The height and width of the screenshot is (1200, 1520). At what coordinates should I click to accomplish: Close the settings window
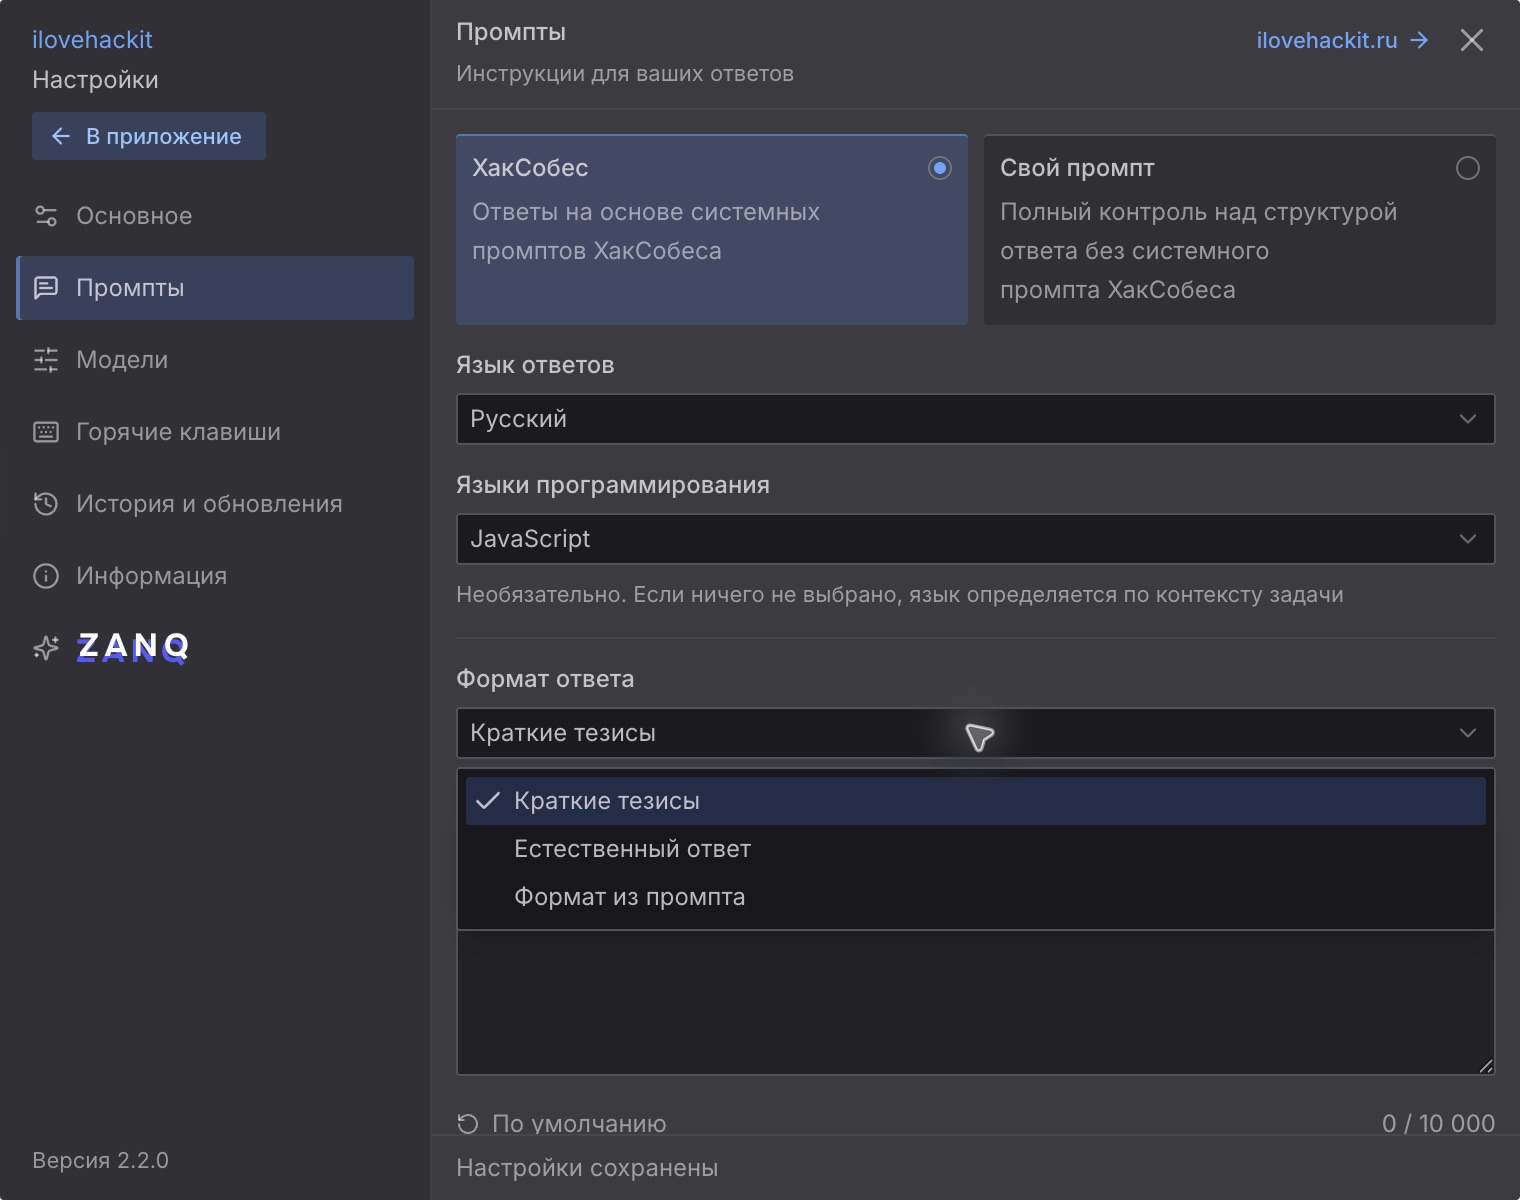[x=1471, y=40]
